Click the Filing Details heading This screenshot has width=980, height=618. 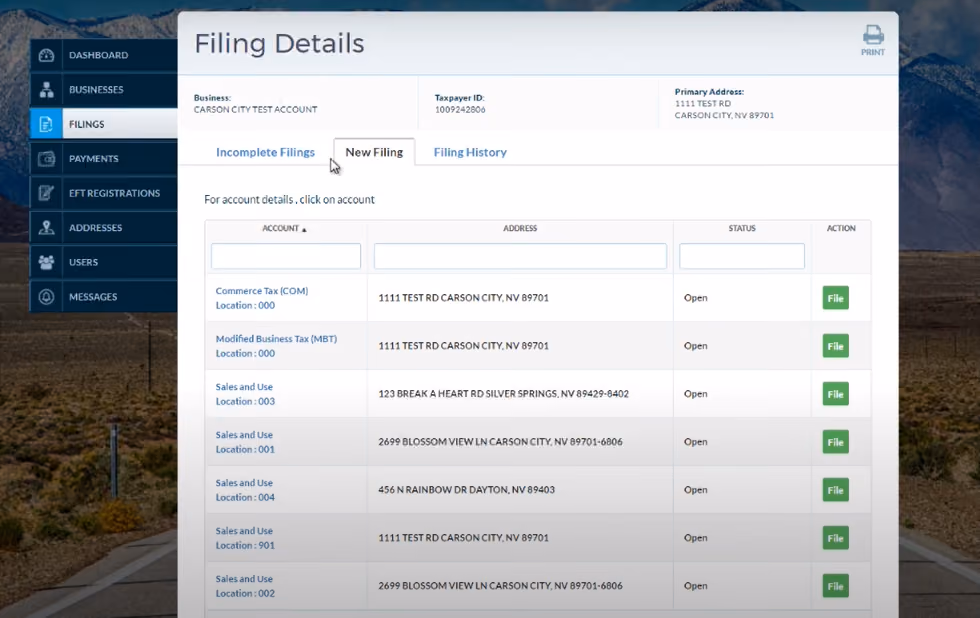tap(279, 44)
